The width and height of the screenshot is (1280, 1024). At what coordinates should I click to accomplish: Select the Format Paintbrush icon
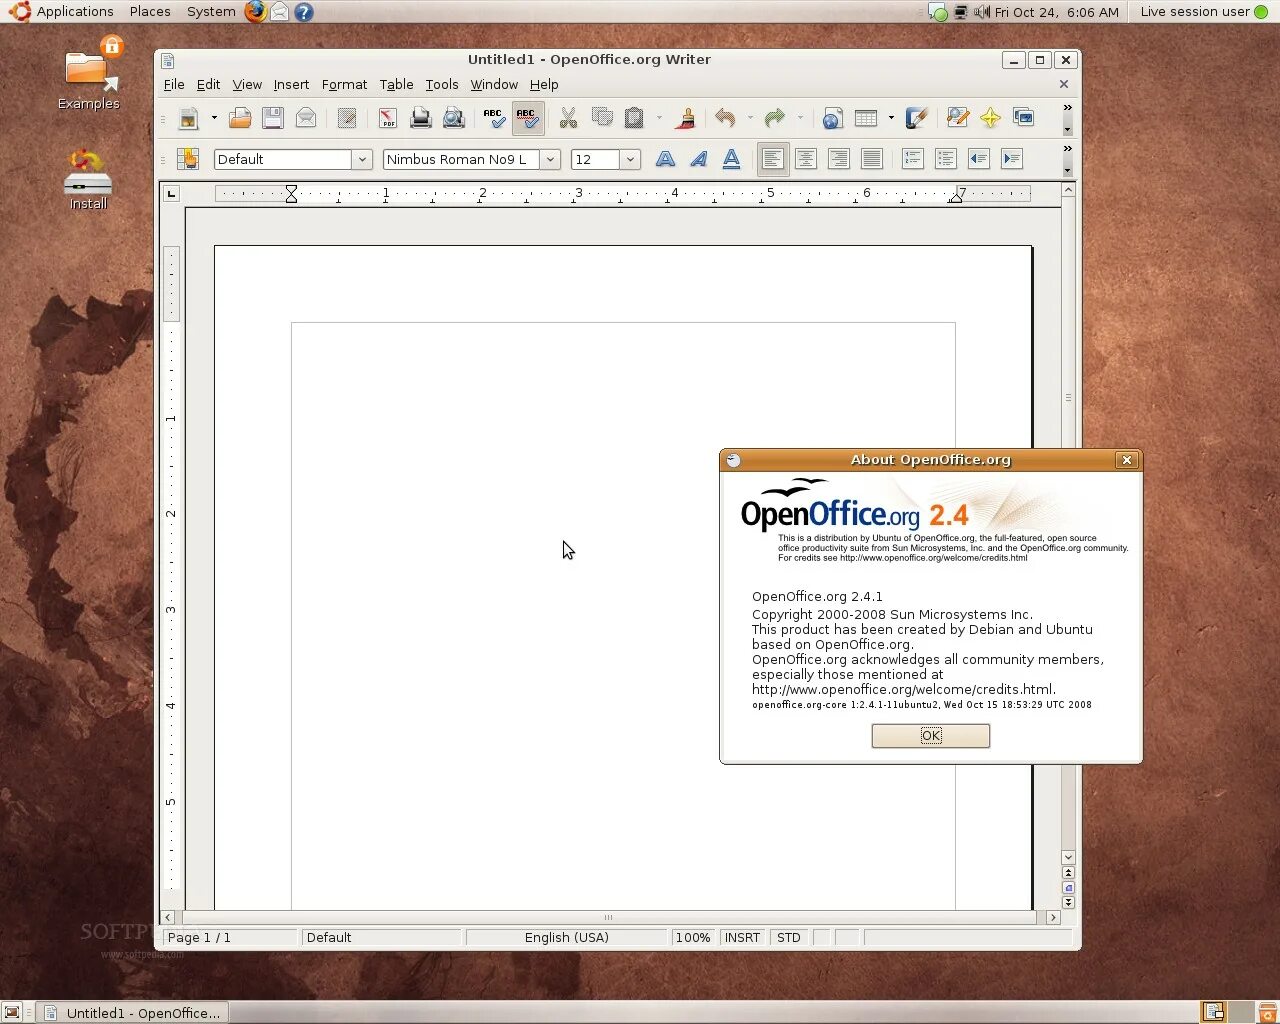coord(686,118)
